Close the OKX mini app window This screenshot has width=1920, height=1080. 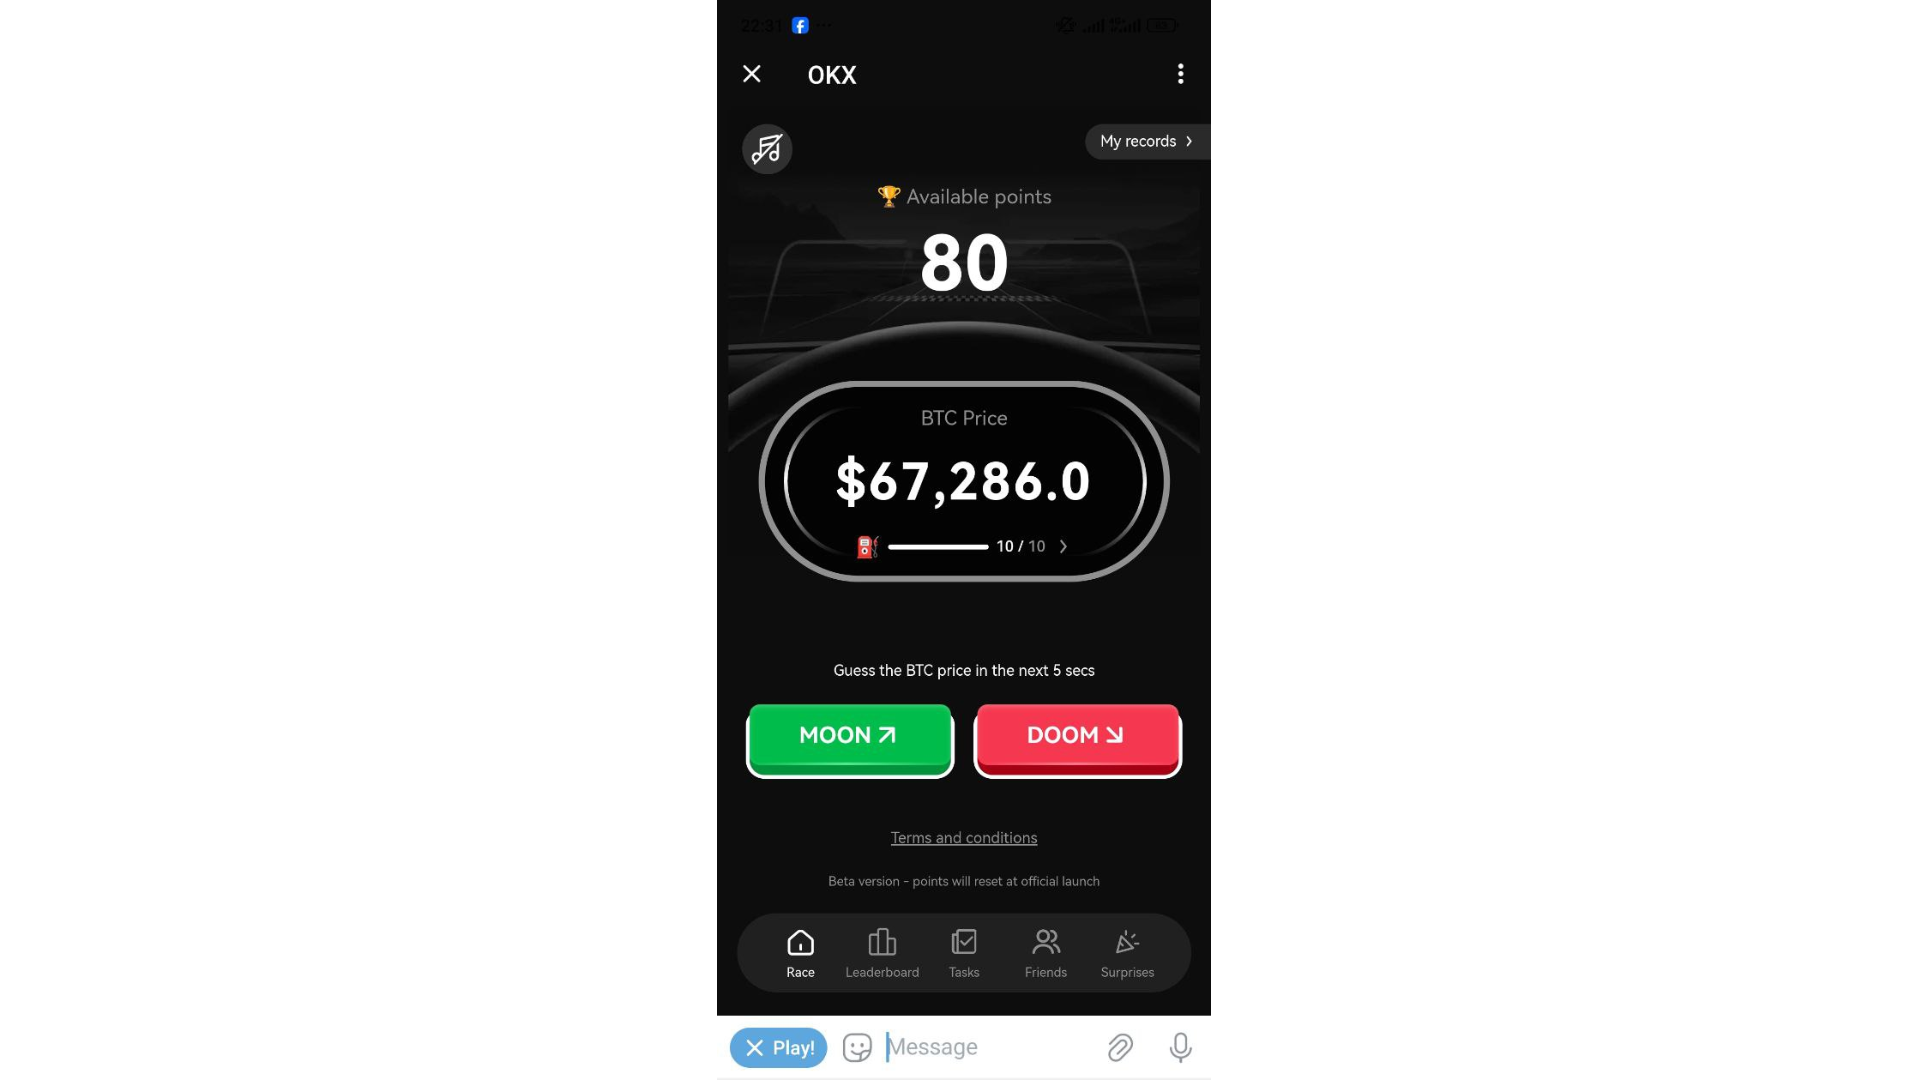point(750,73)
